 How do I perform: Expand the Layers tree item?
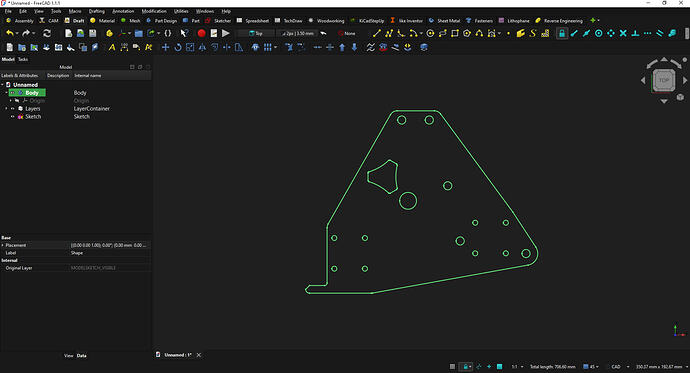pyautogui.click(x=6, y=109)
